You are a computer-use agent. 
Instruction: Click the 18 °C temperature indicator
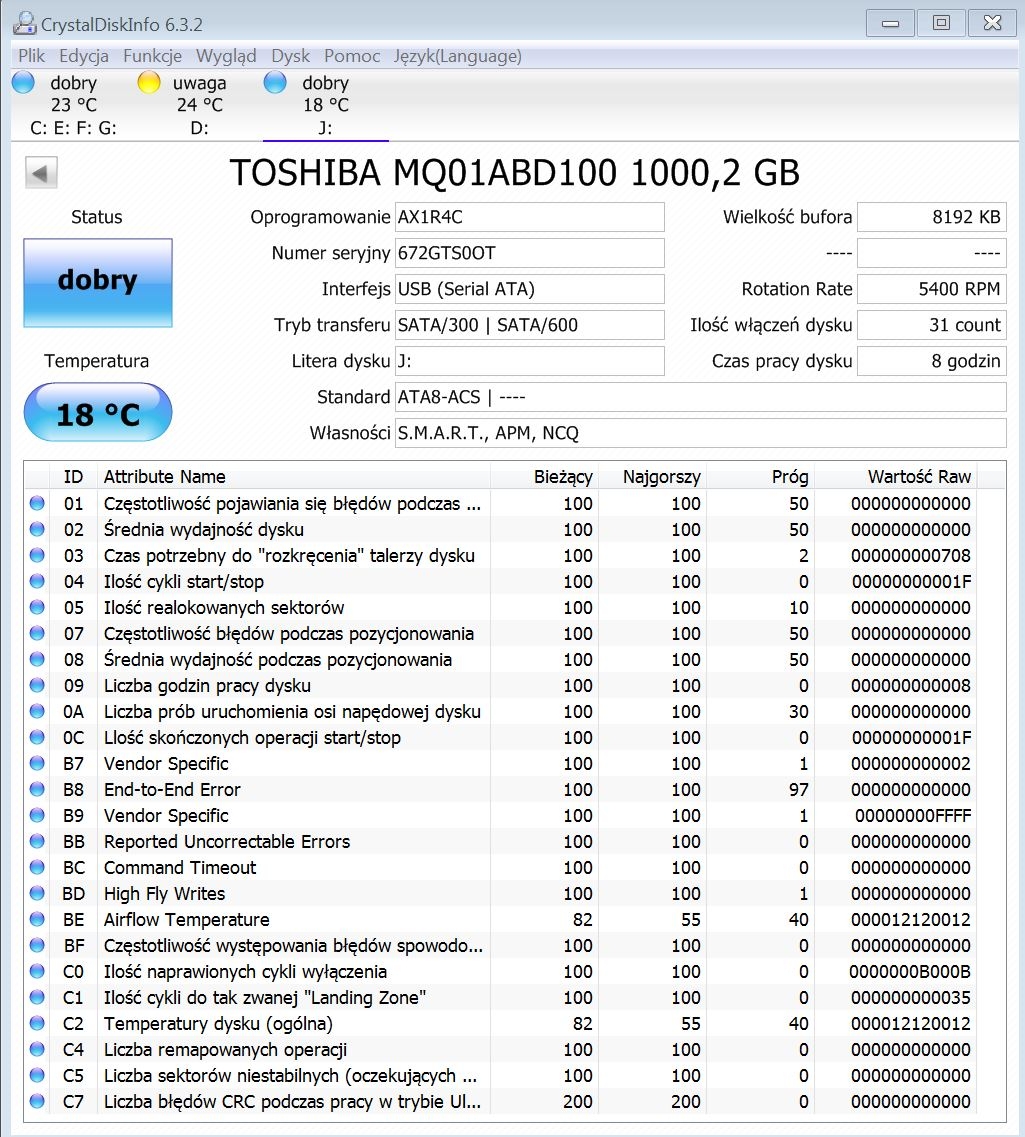98,413
